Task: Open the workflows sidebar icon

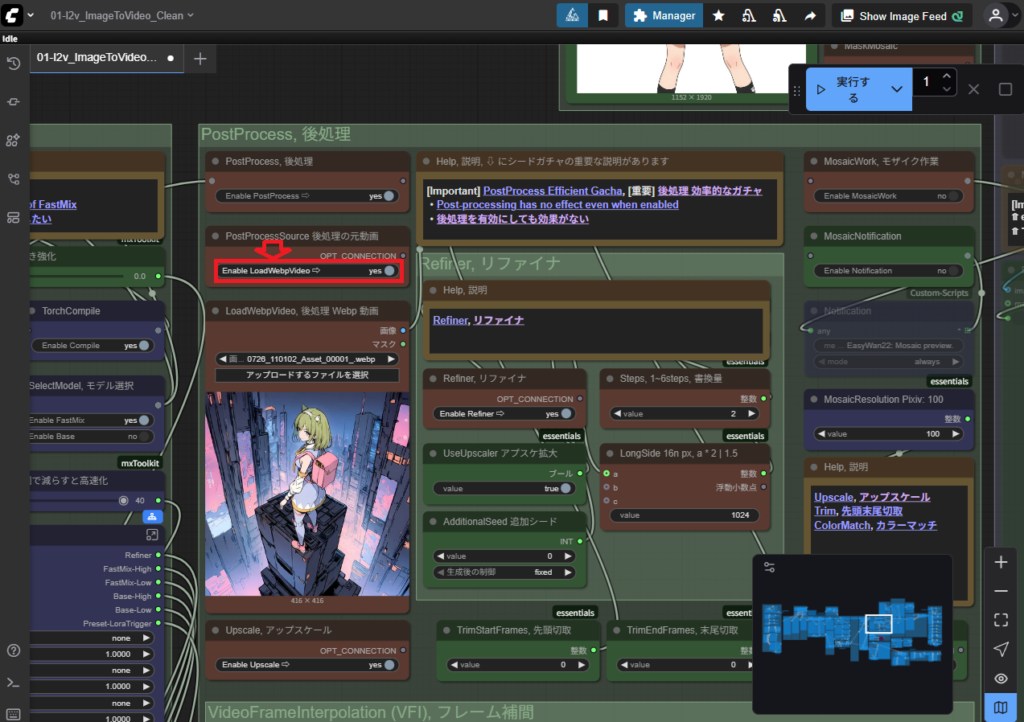Action: click(13, 217)
